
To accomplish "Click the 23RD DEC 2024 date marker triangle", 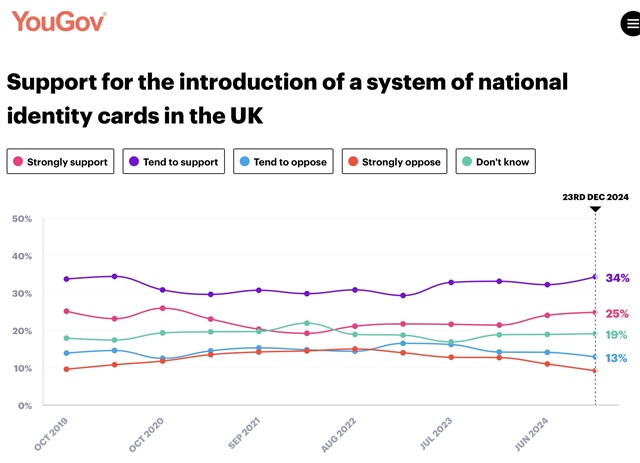I will pyautogui.click(x=595, y=209).
